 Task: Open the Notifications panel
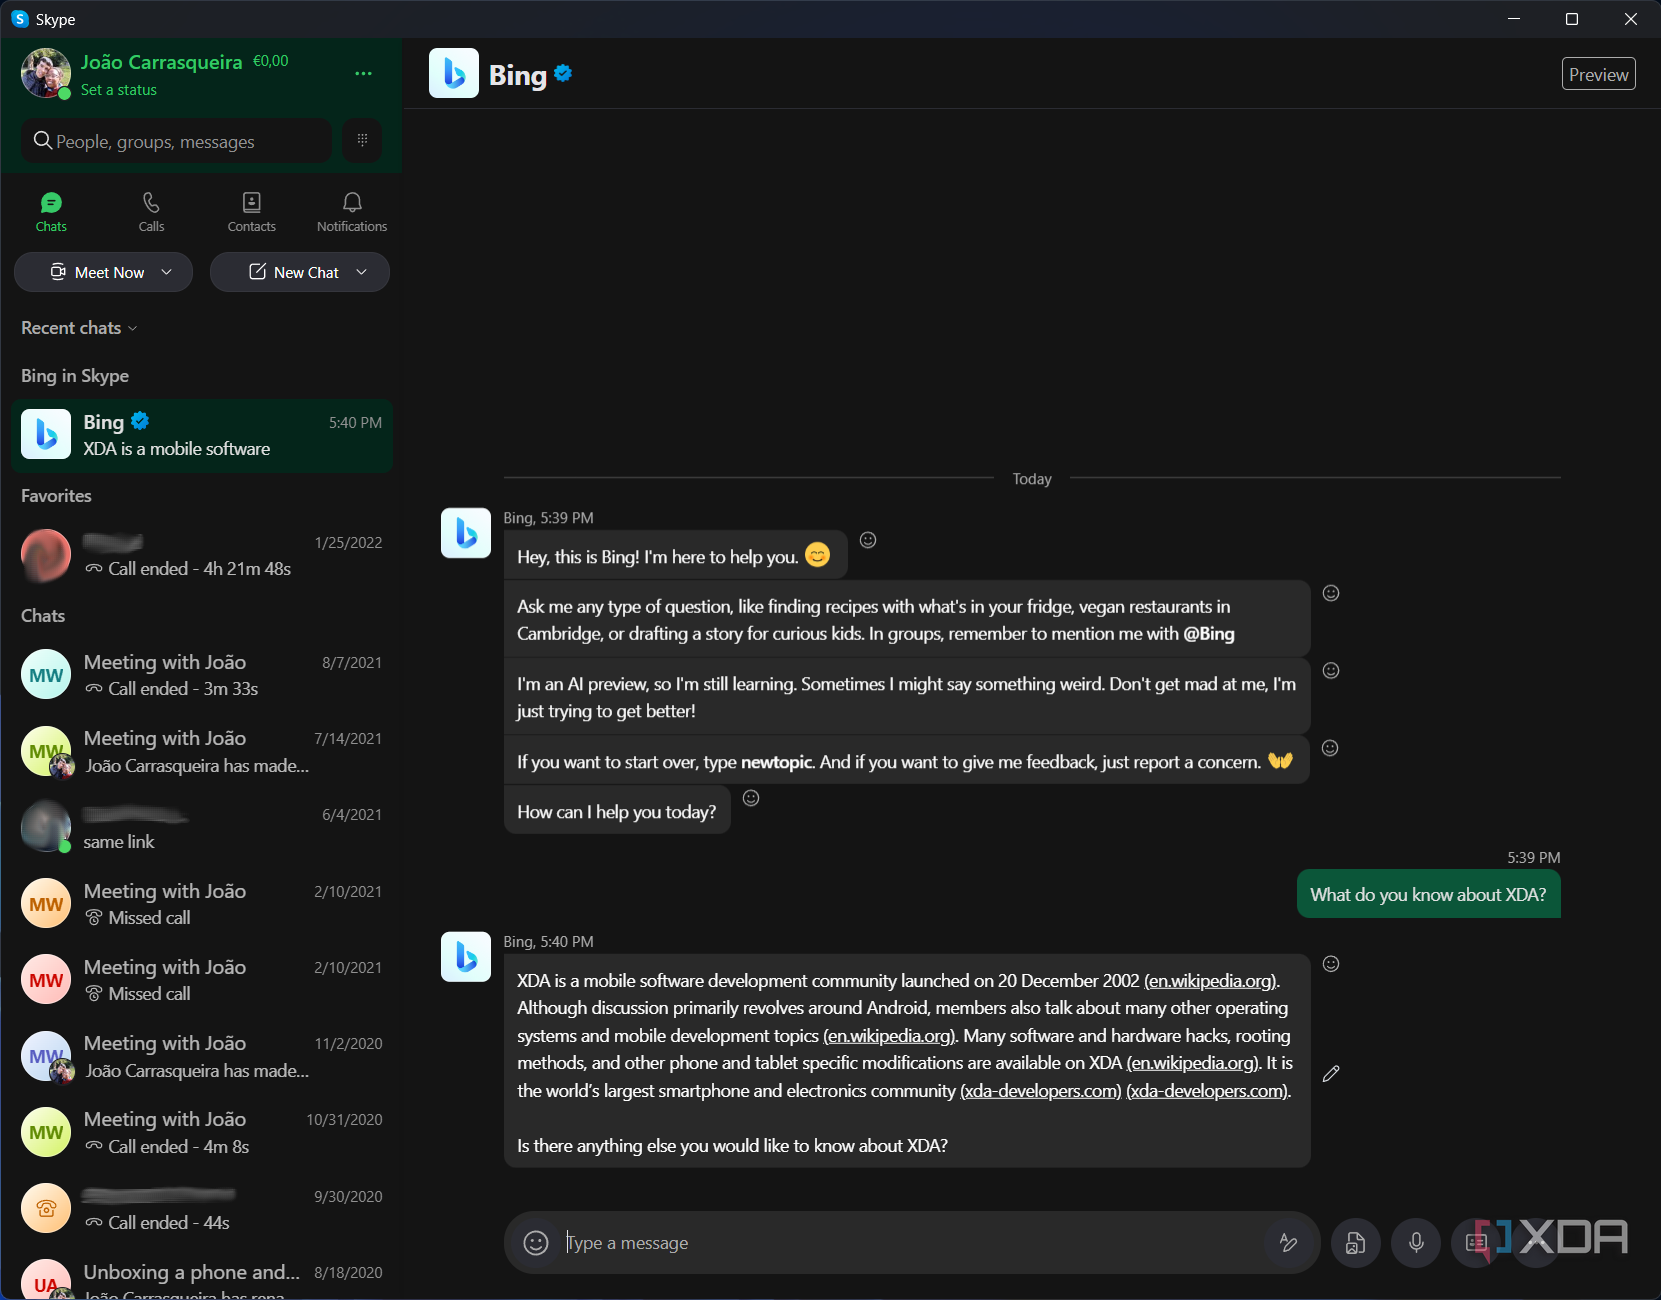click(x=351, y=211)
